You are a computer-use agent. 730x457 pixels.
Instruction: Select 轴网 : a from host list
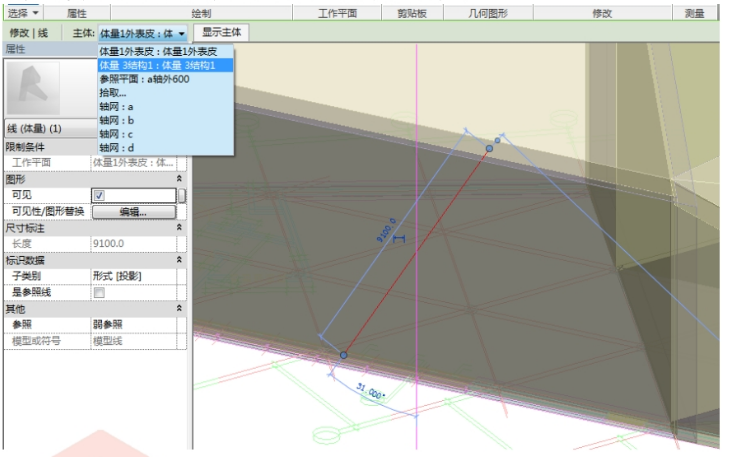click(165, 107)
